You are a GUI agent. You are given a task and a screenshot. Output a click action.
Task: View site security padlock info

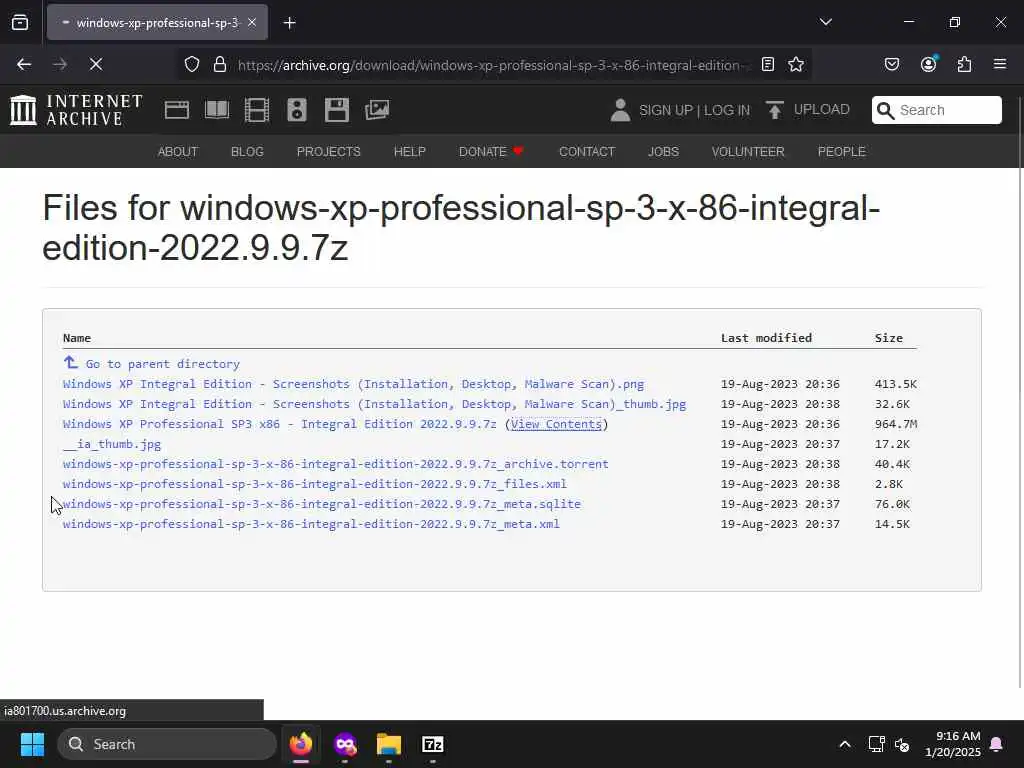[x=220, y=65]
